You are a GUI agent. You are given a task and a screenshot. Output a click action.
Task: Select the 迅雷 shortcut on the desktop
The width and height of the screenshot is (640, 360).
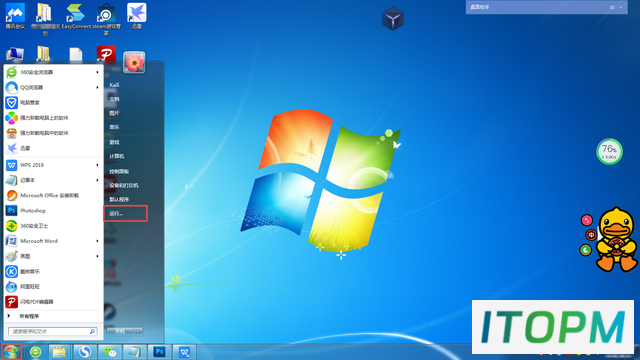click(x=136, y=16)
